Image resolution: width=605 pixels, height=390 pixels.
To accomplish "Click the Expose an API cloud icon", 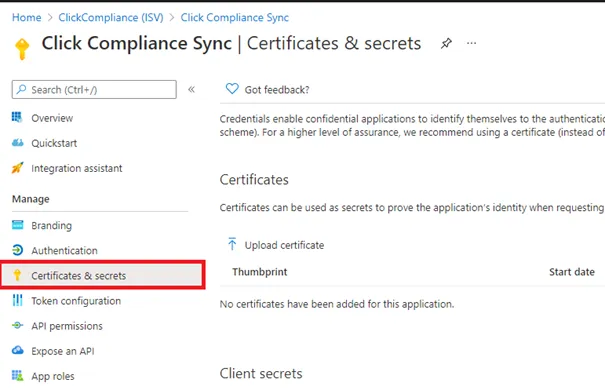I will pyautogui.click(x=17, y=350).
